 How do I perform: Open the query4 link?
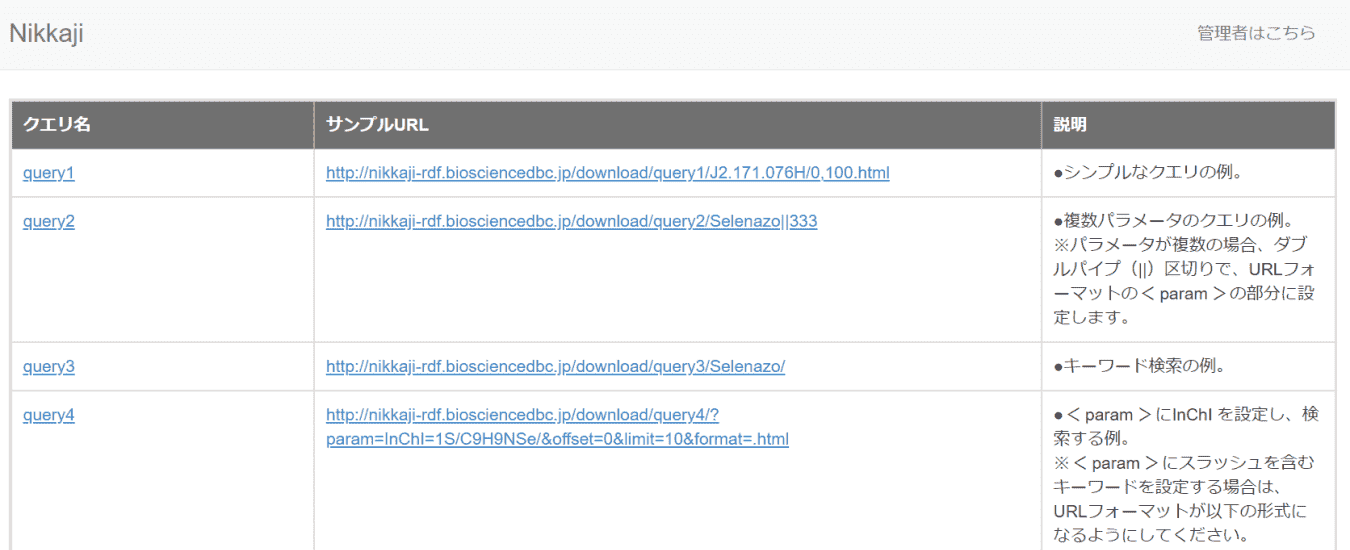coord(49,414)
